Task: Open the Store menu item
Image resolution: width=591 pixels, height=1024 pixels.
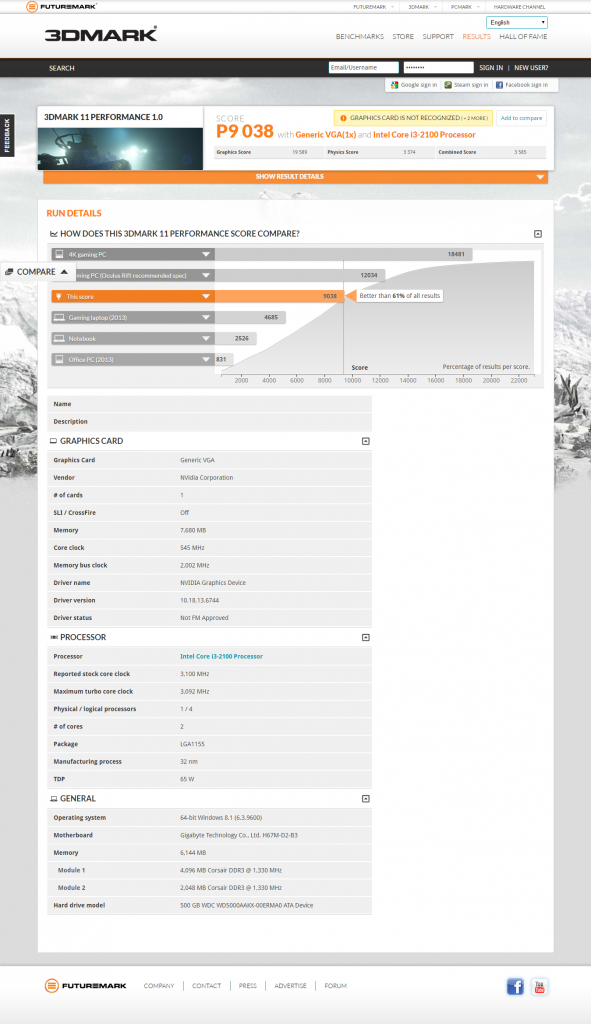Action: (x=403, y=37)
